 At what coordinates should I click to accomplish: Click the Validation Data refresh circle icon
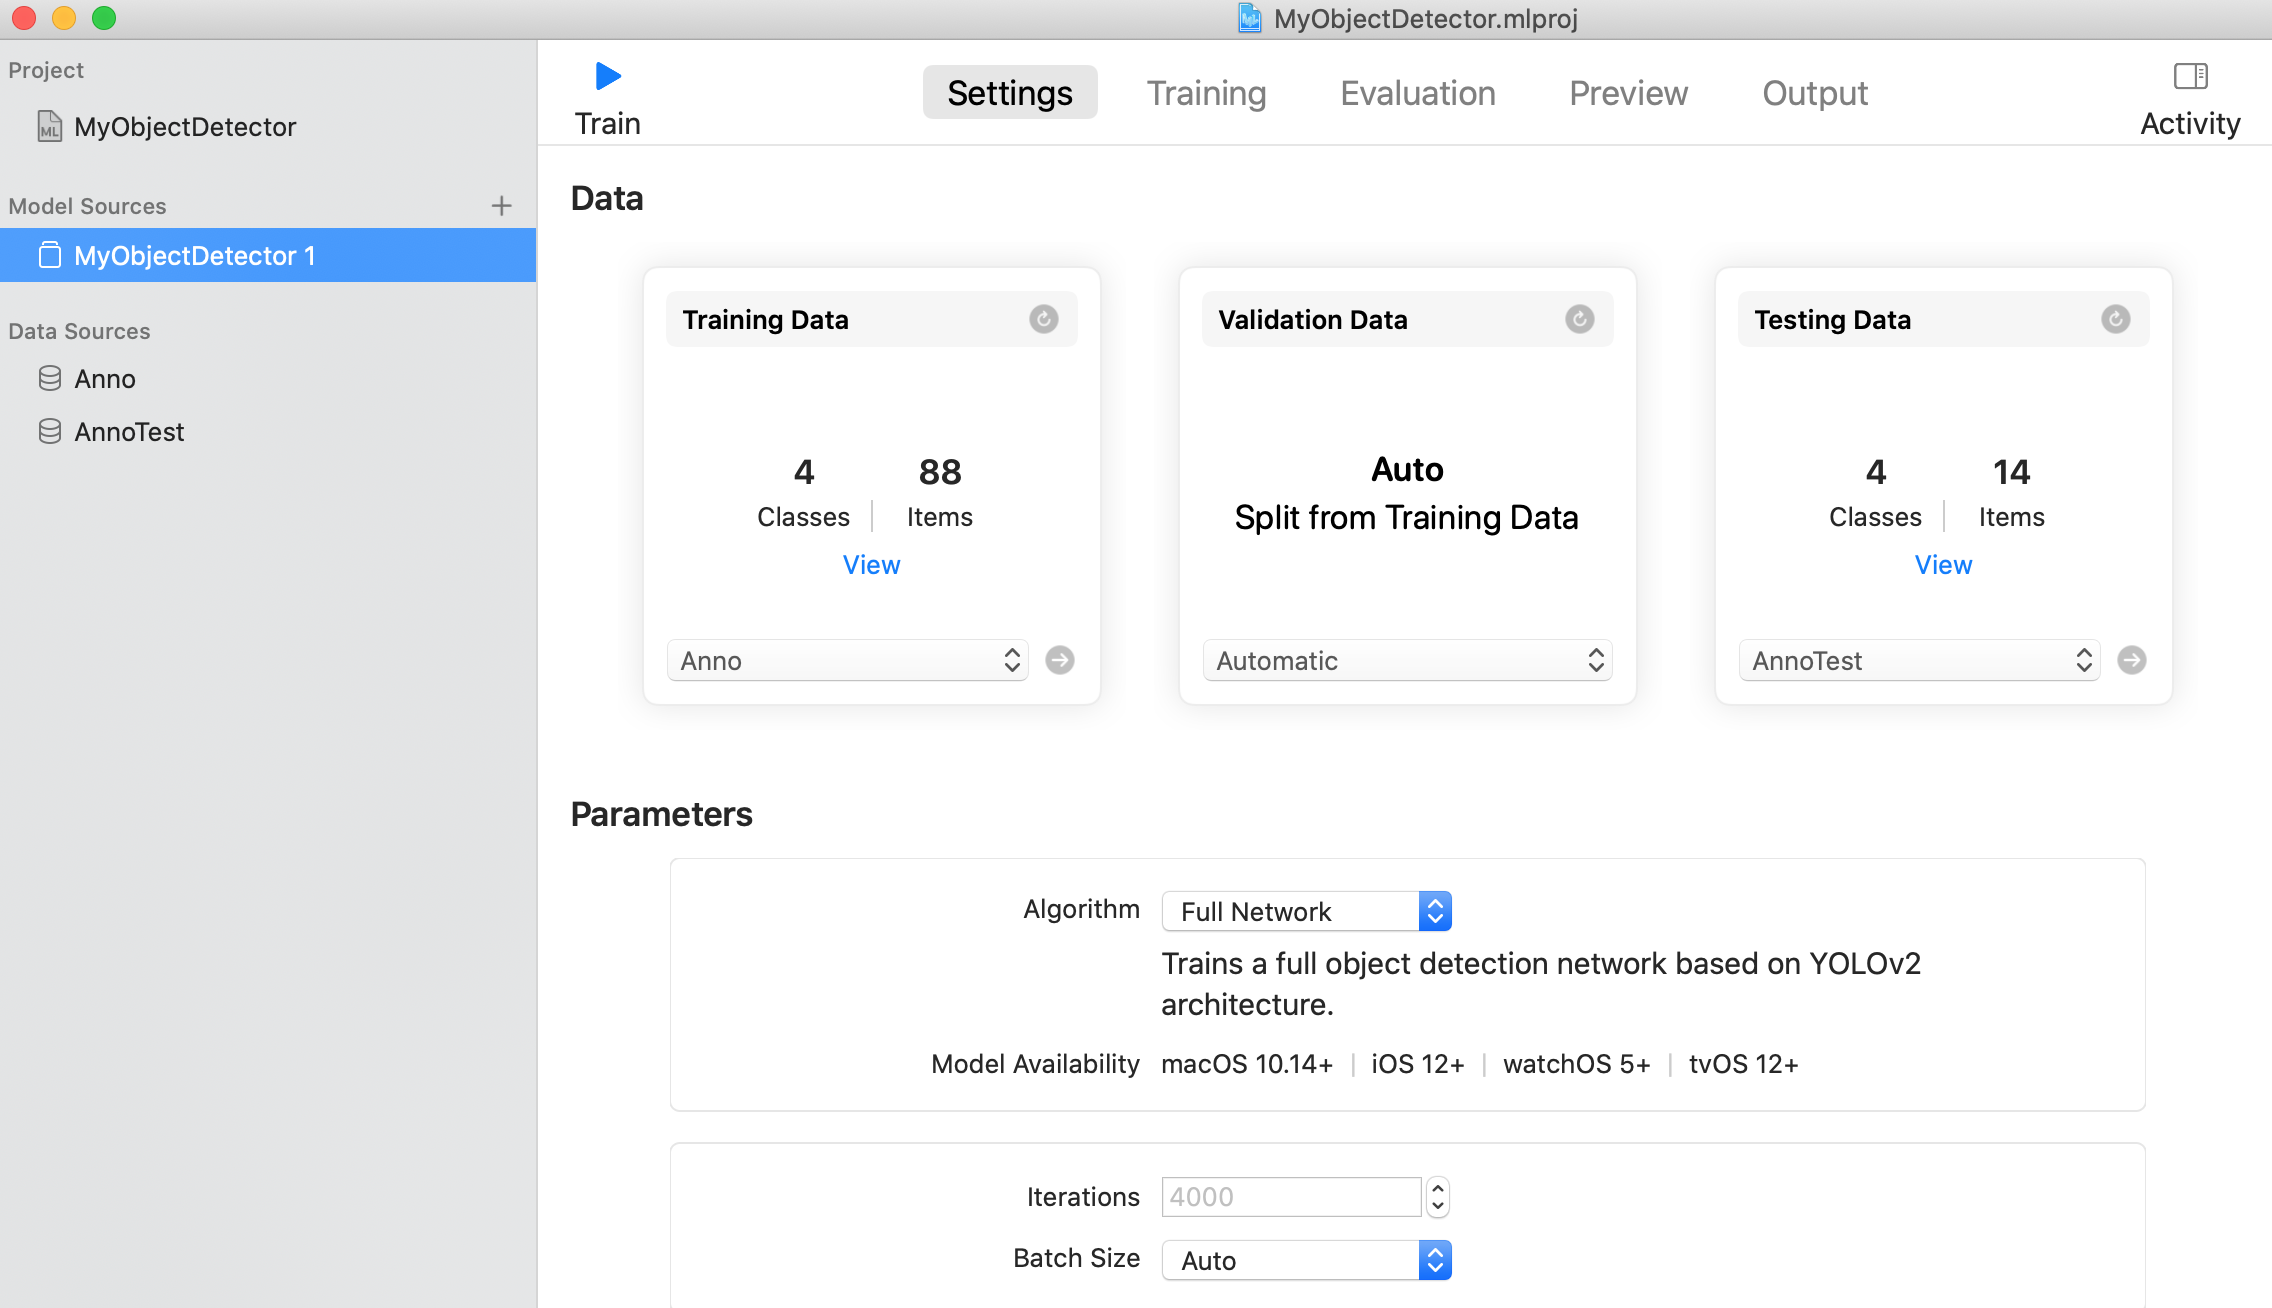[x=1579, y=319]
